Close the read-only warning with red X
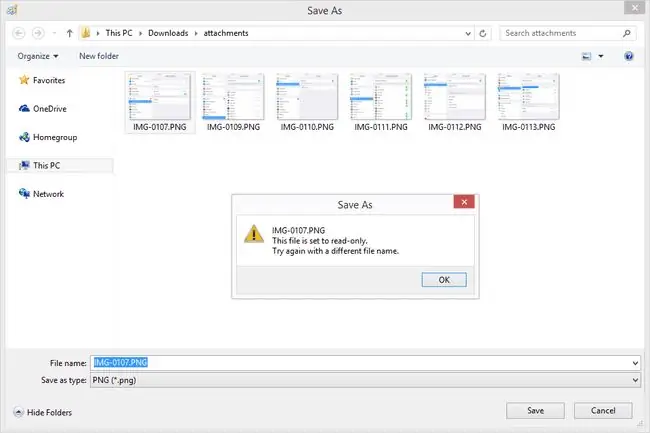 click(464, 202)
